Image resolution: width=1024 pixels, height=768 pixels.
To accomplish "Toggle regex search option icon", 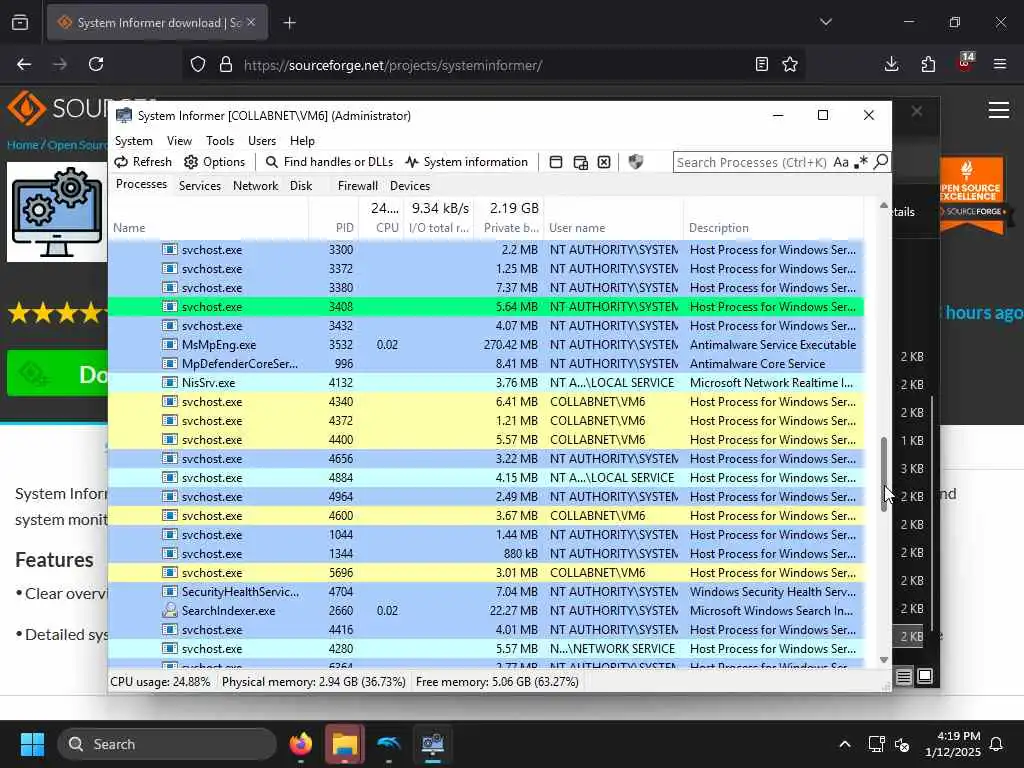I will pos(861,161).
